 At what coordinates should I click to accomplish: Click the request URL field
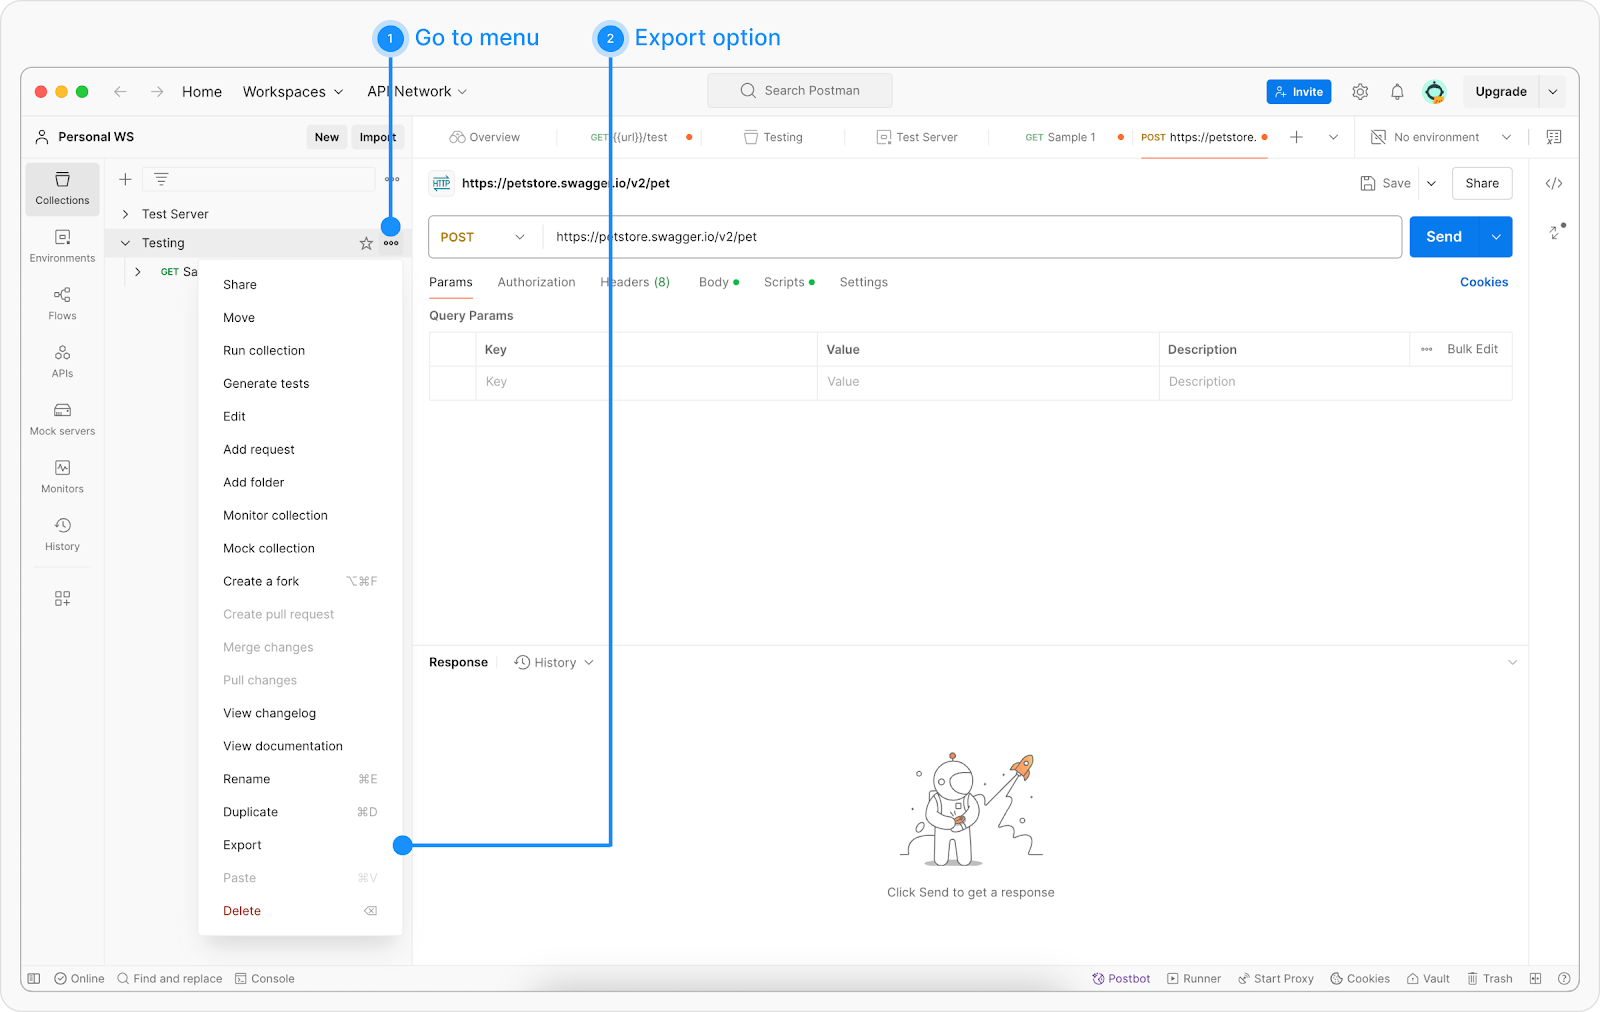point(970,237)
